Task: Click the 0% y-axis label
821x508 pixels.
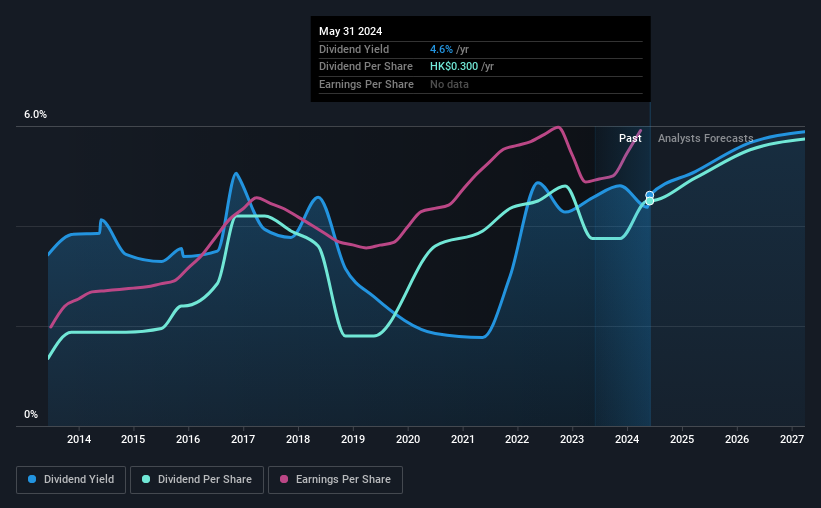Action: pyautogui.click(x=31, y=414)
